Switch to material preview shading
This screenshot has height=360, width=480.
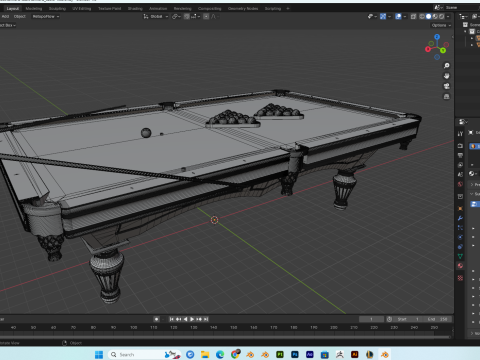point(435,16)
